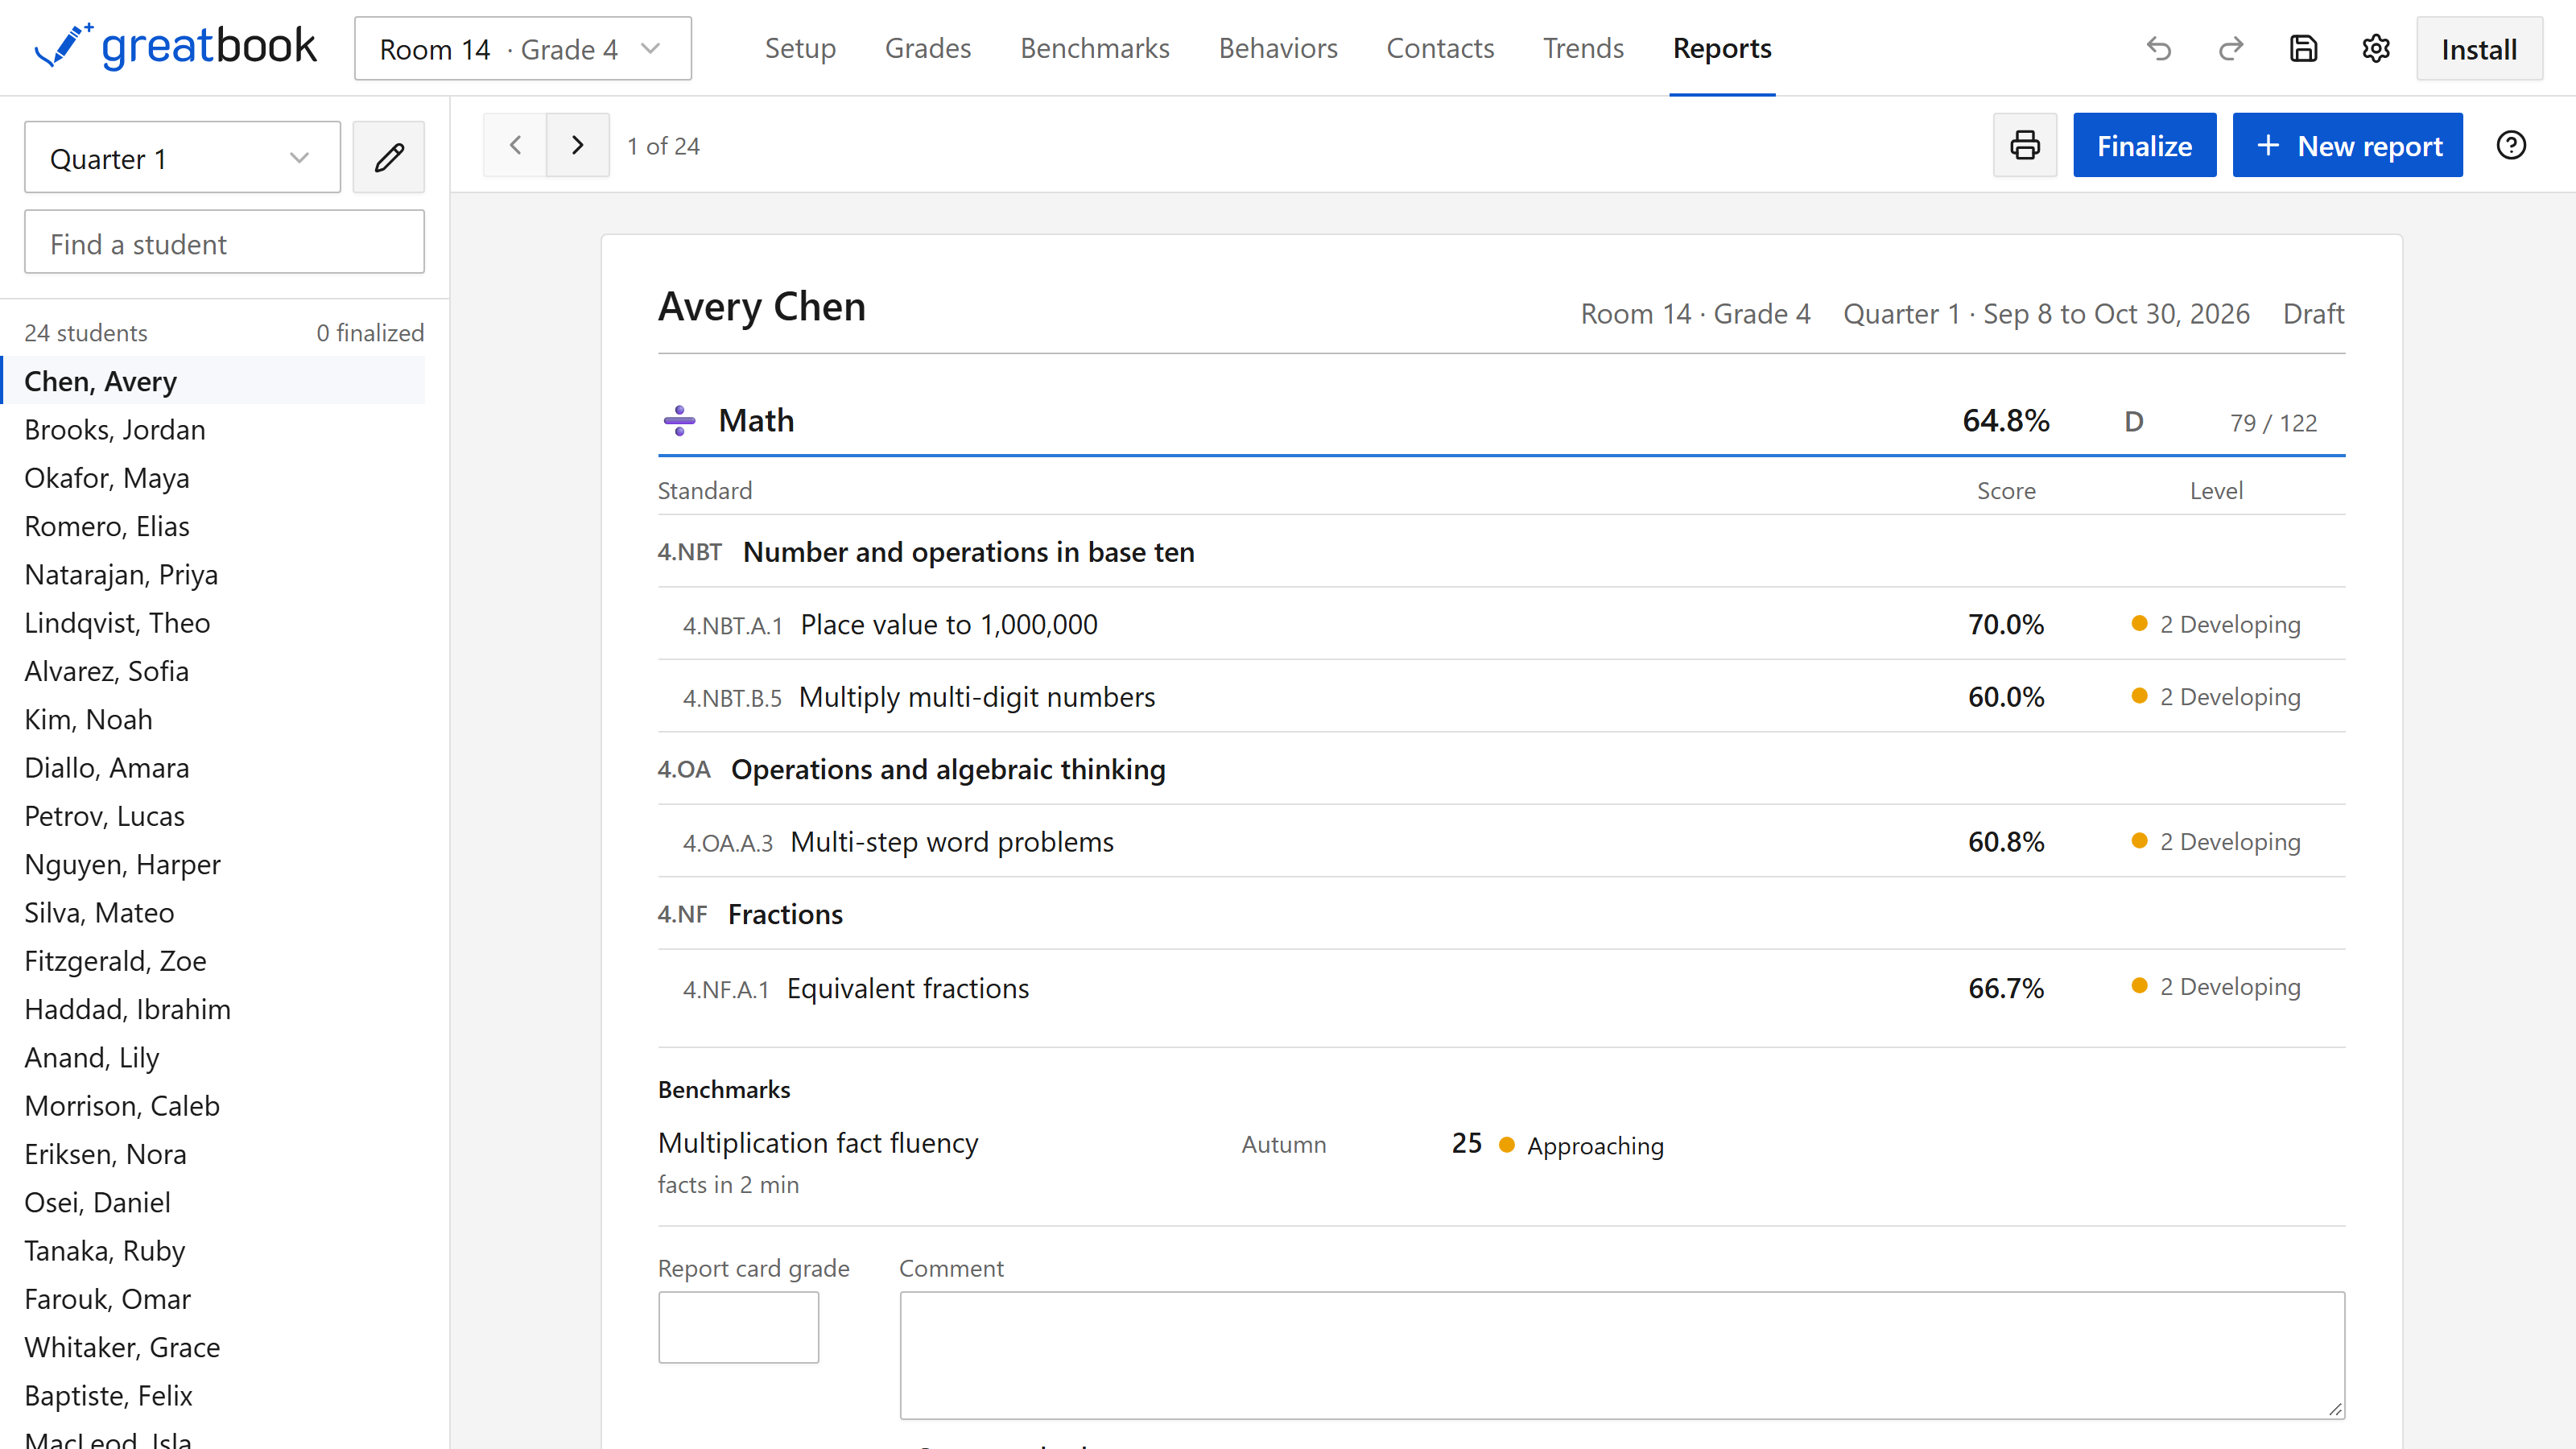
Task: Click the Finalize button
Action: pos(2144,145)
